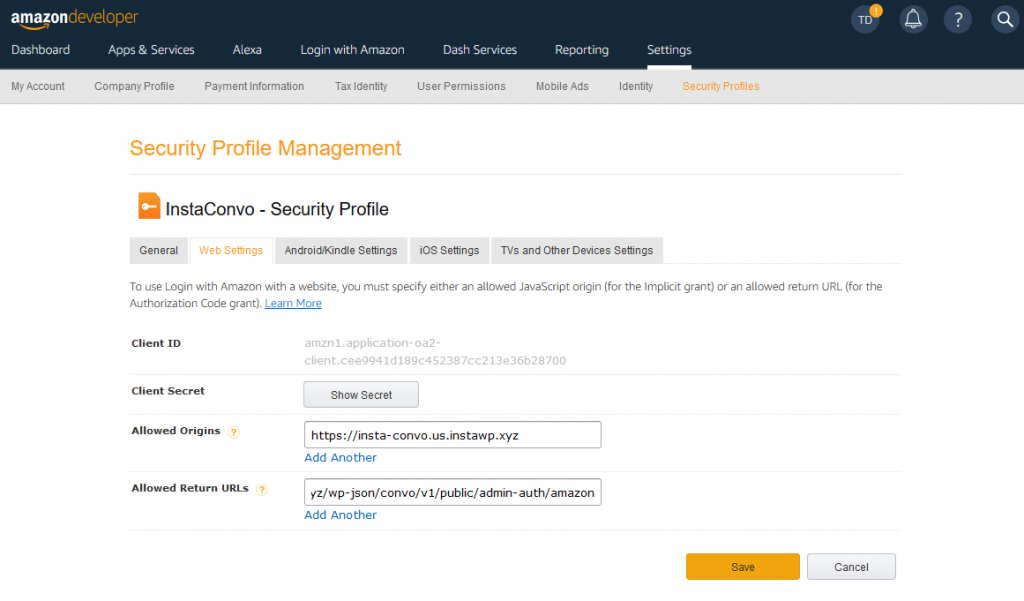Open Company Profile settings
1024x601 pixels.
point(135,86)
